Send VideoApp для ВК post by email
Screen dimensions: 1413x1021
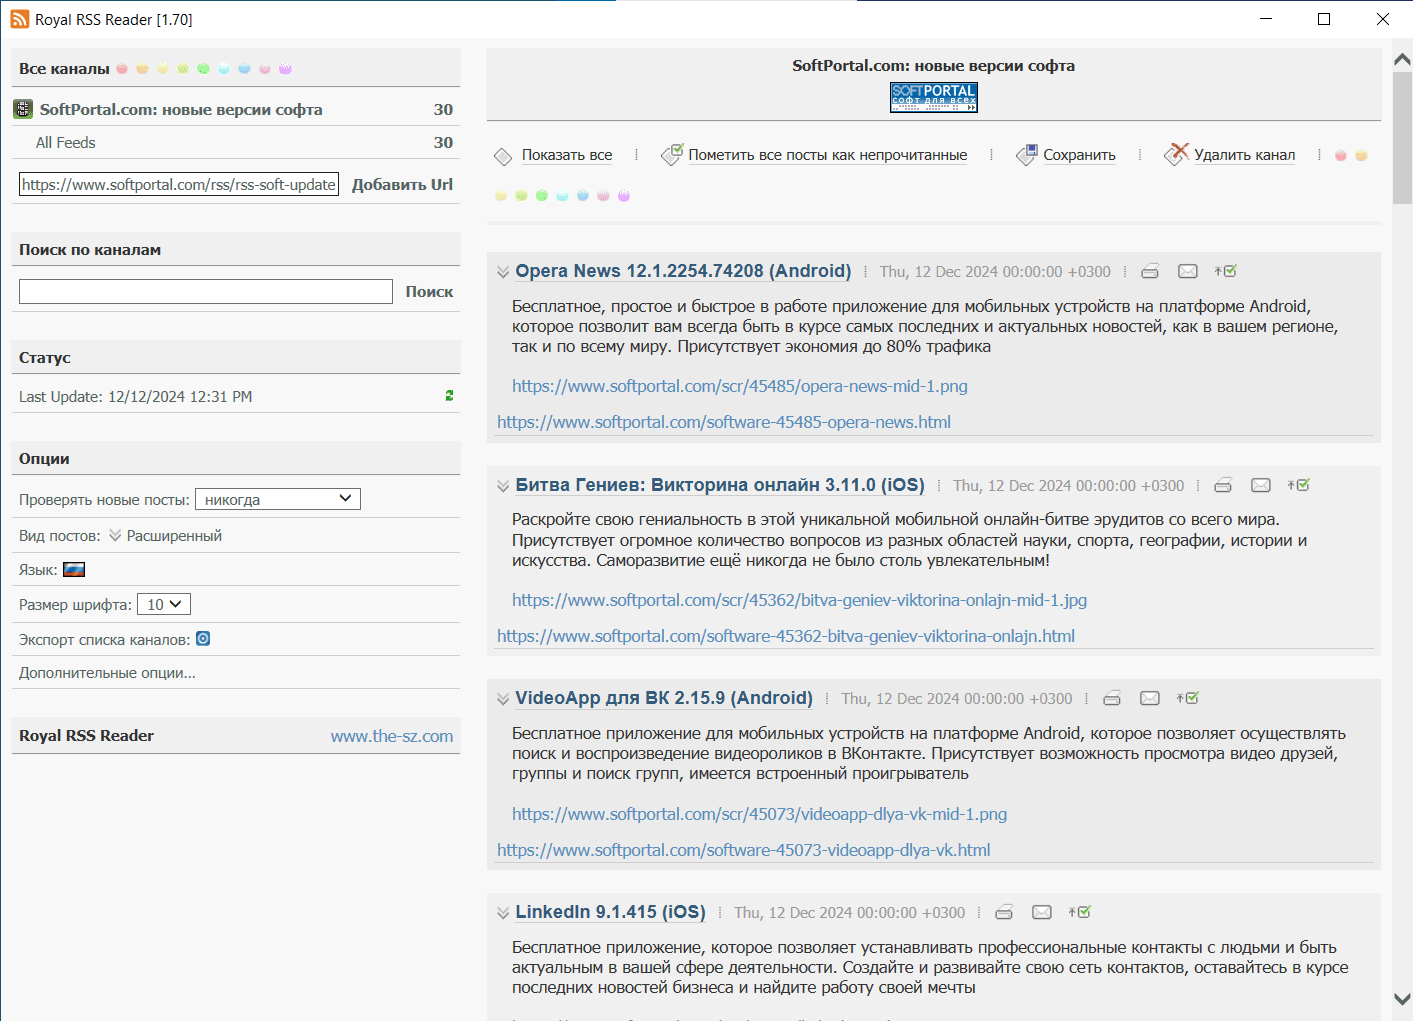pyautogui.click(x=1150, y=698)
